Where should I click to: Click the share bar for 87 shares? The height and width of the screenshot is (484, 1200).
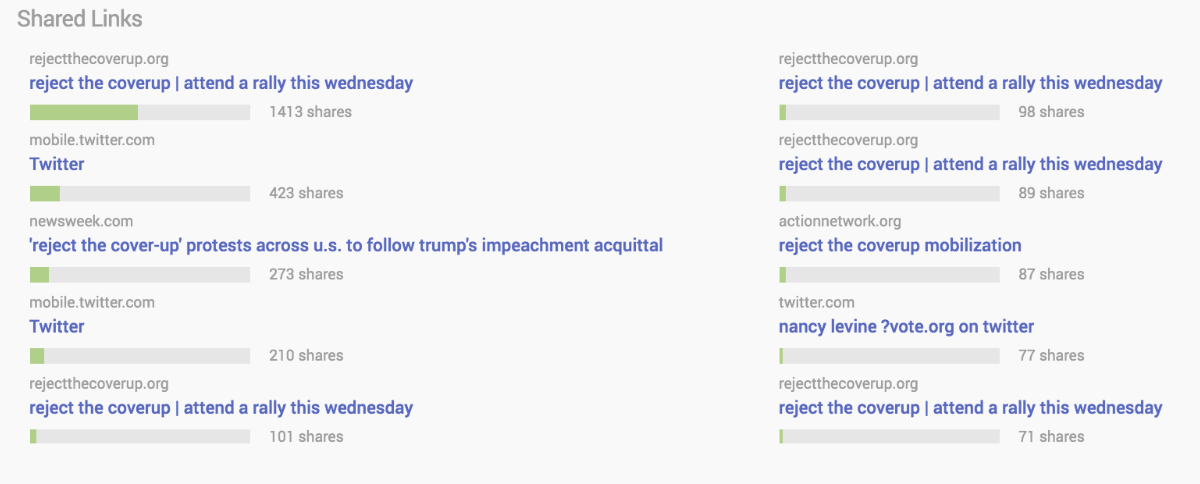click(x=889, y=274)
